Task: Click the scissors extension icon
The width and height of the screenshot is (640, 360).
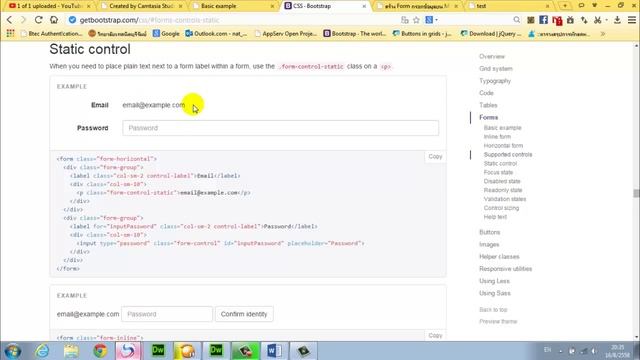Action: coord(598,20)
